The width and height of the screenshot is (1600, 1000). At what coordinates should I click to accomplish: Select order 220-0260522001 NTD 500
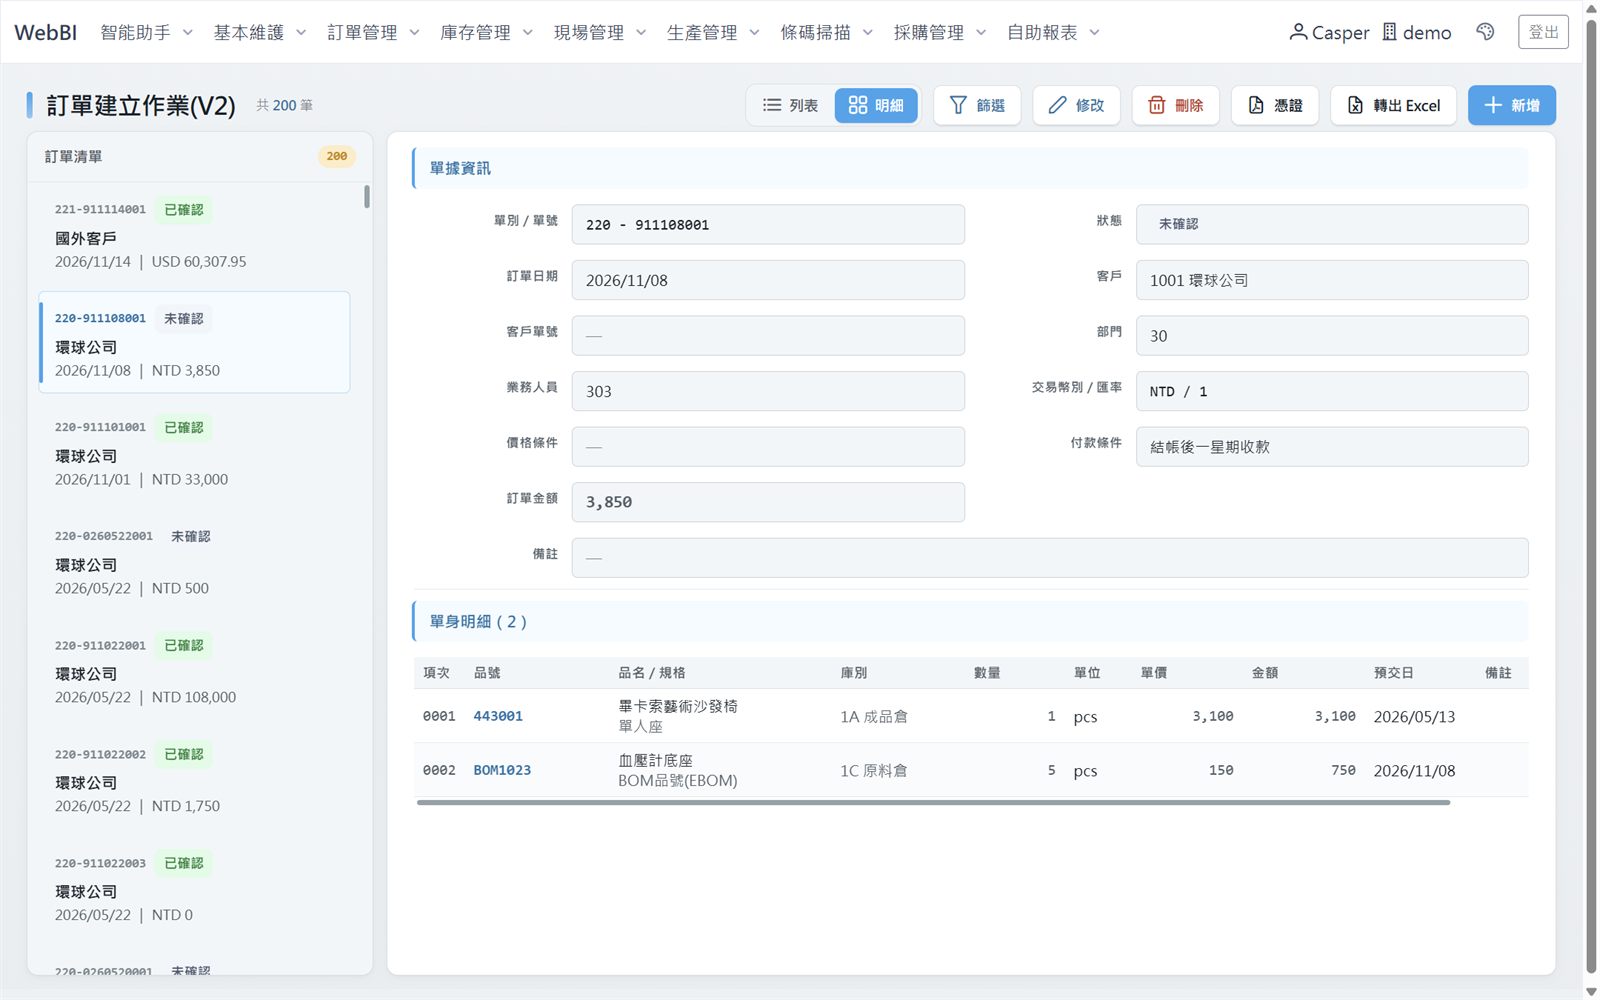coord(194,562)
